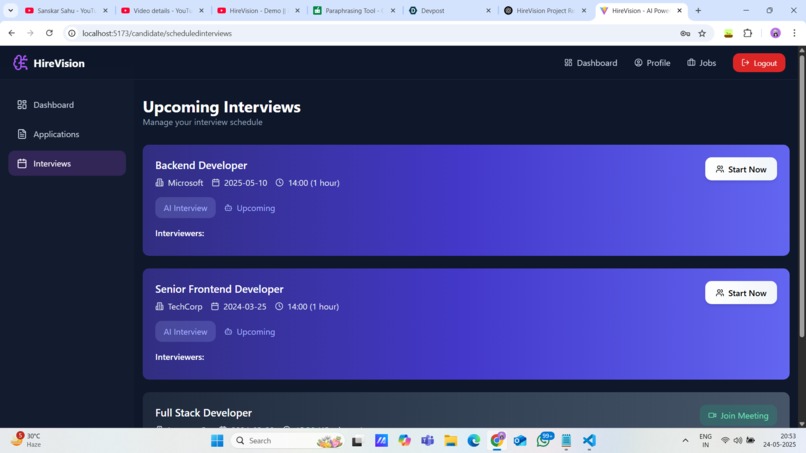806x453 pixels.
Task: Open the Chrome profile avatar
Action: click(775, 33)
